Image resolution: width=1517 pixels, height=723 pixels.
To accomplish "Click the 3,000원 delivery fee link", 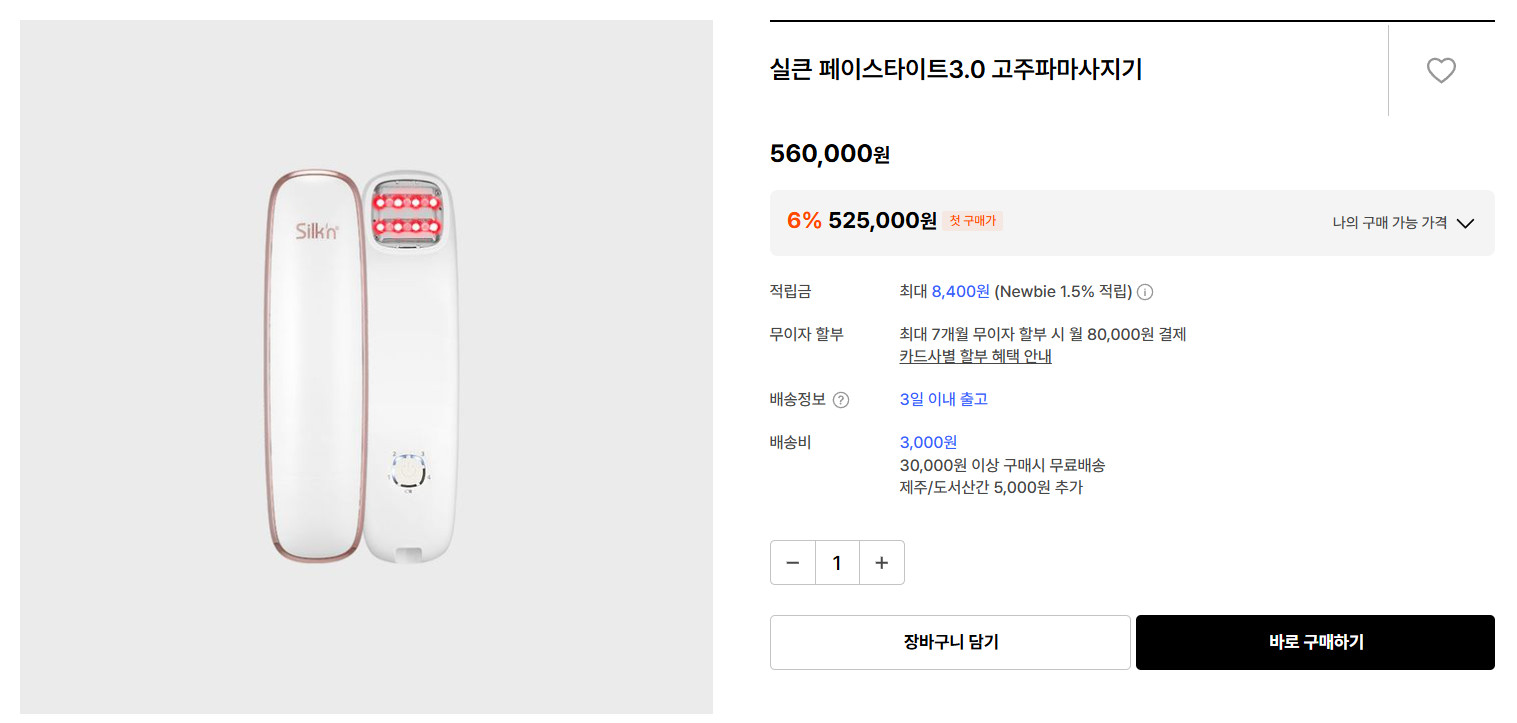I will (928, 441).
